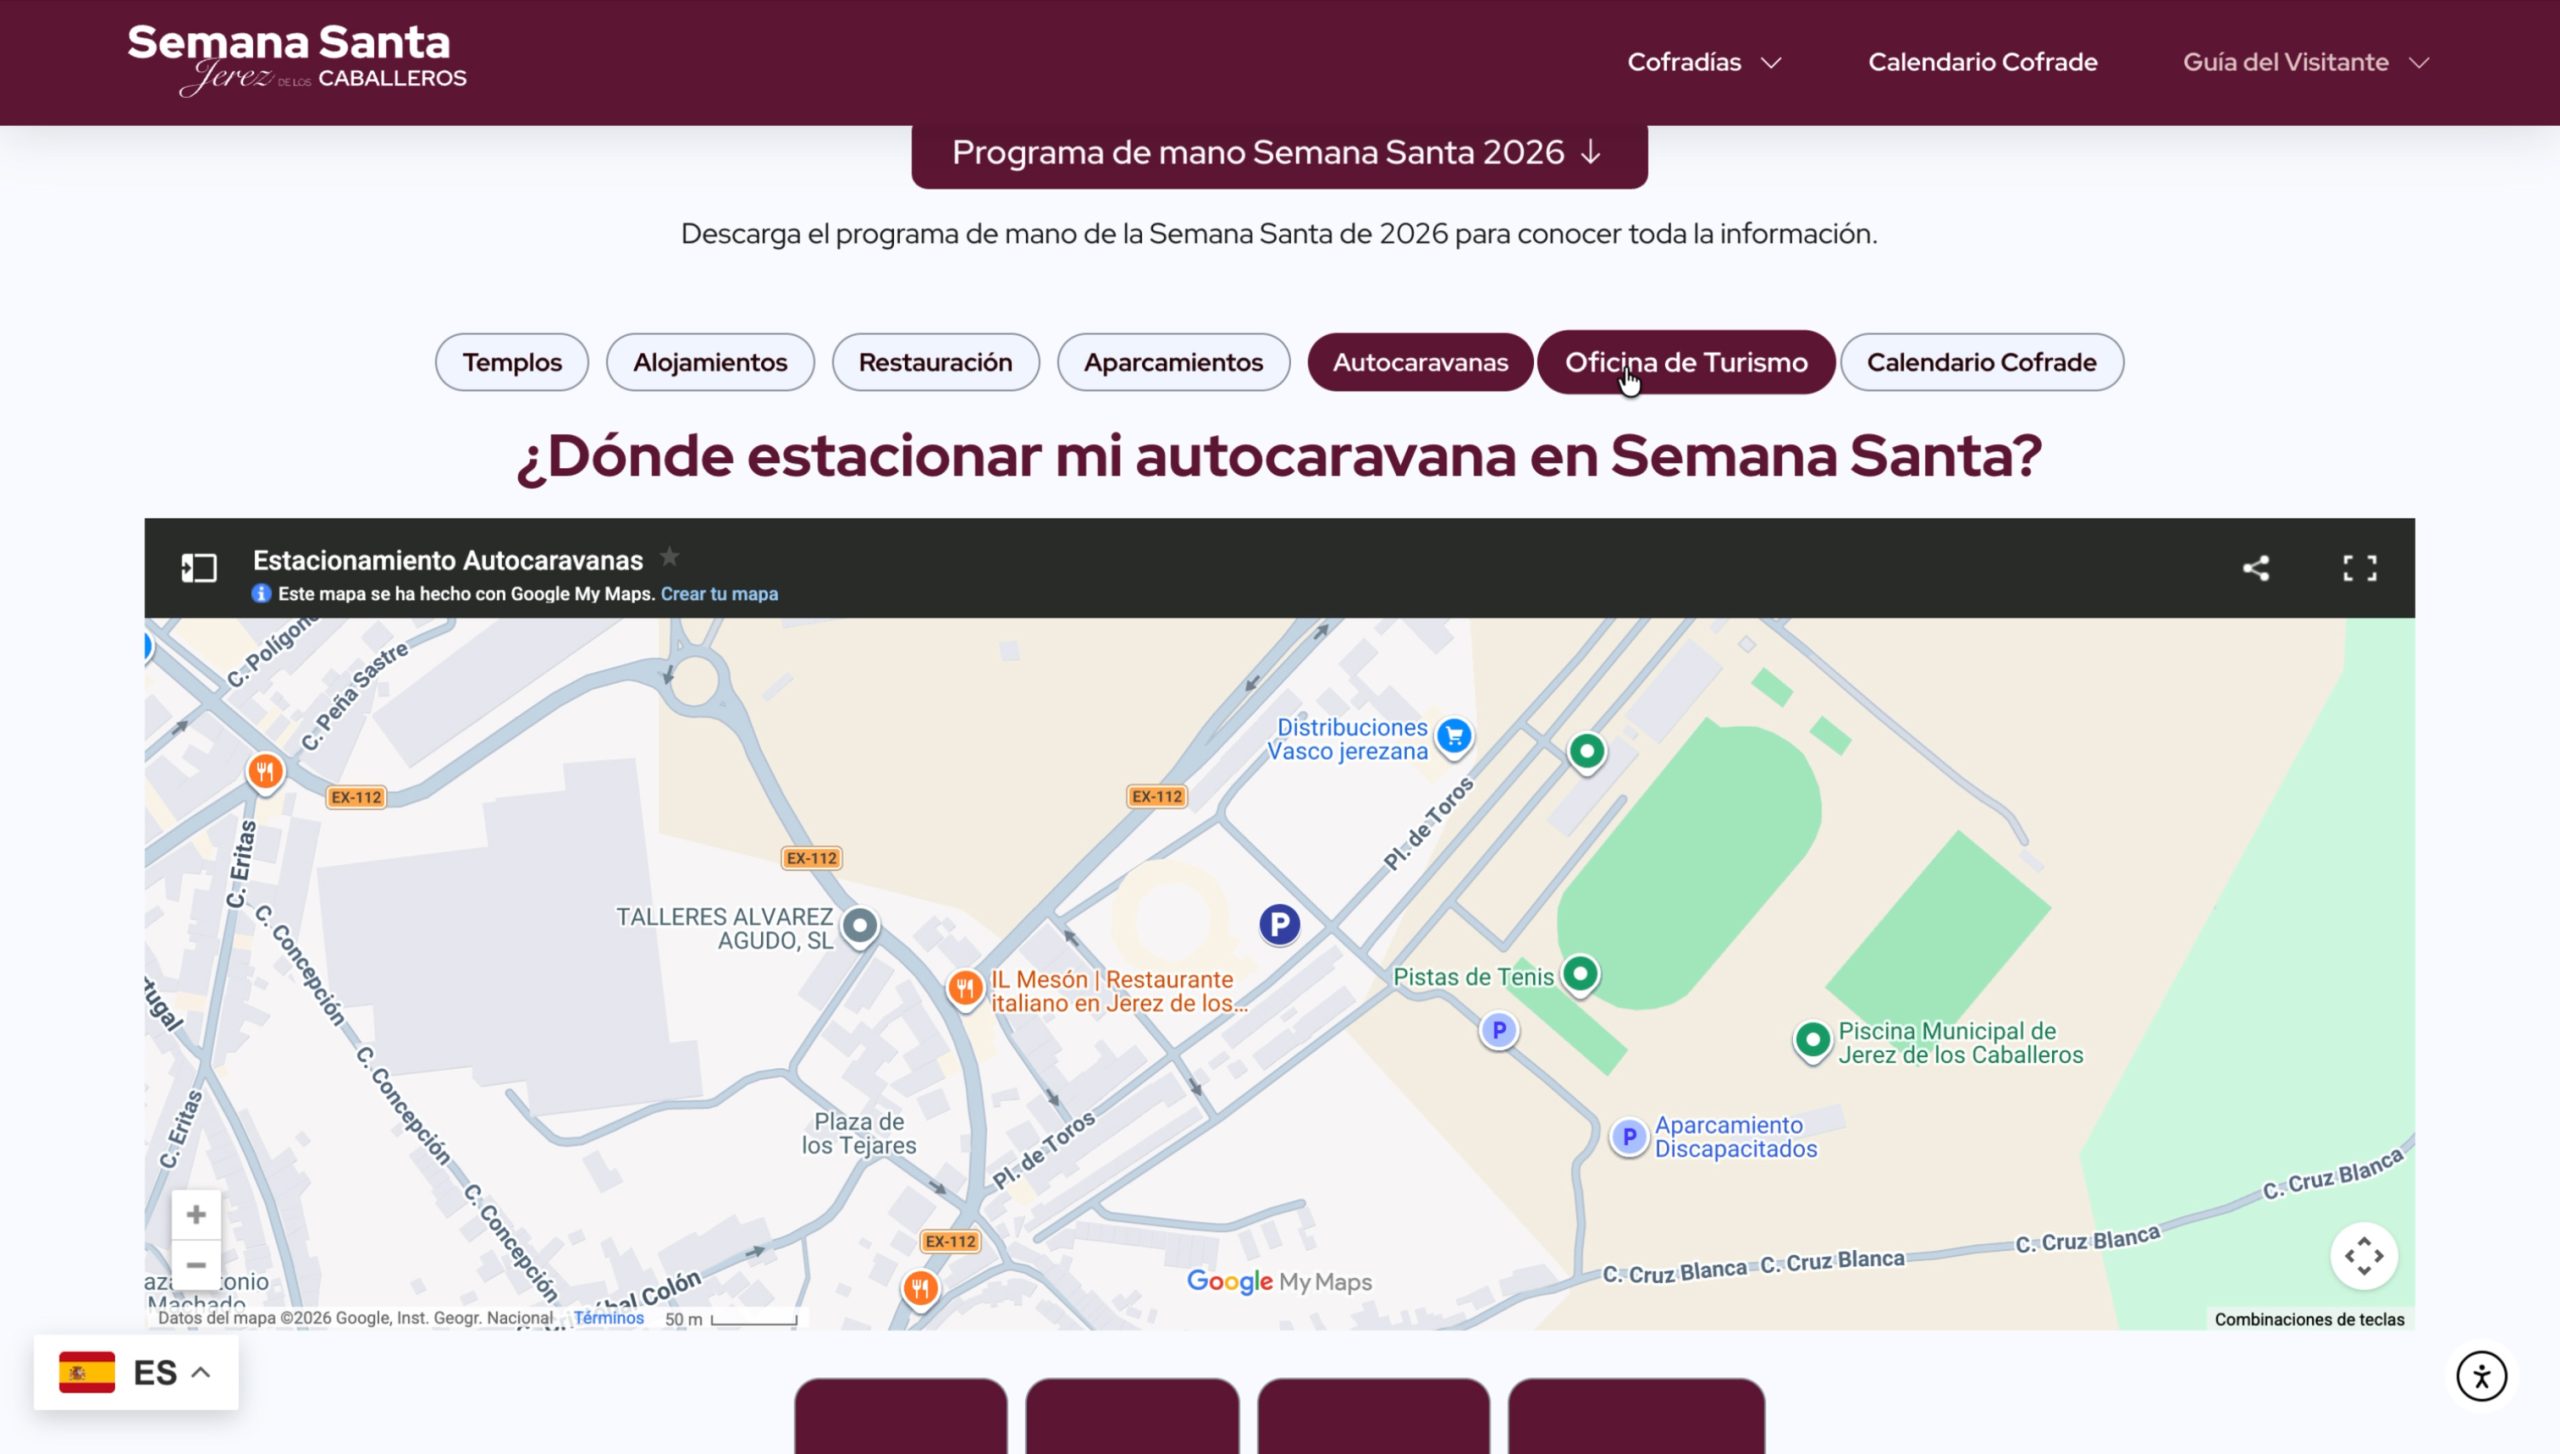Click the map pan control button
The image size is (2560, 1454).
coord(2363,1256)
